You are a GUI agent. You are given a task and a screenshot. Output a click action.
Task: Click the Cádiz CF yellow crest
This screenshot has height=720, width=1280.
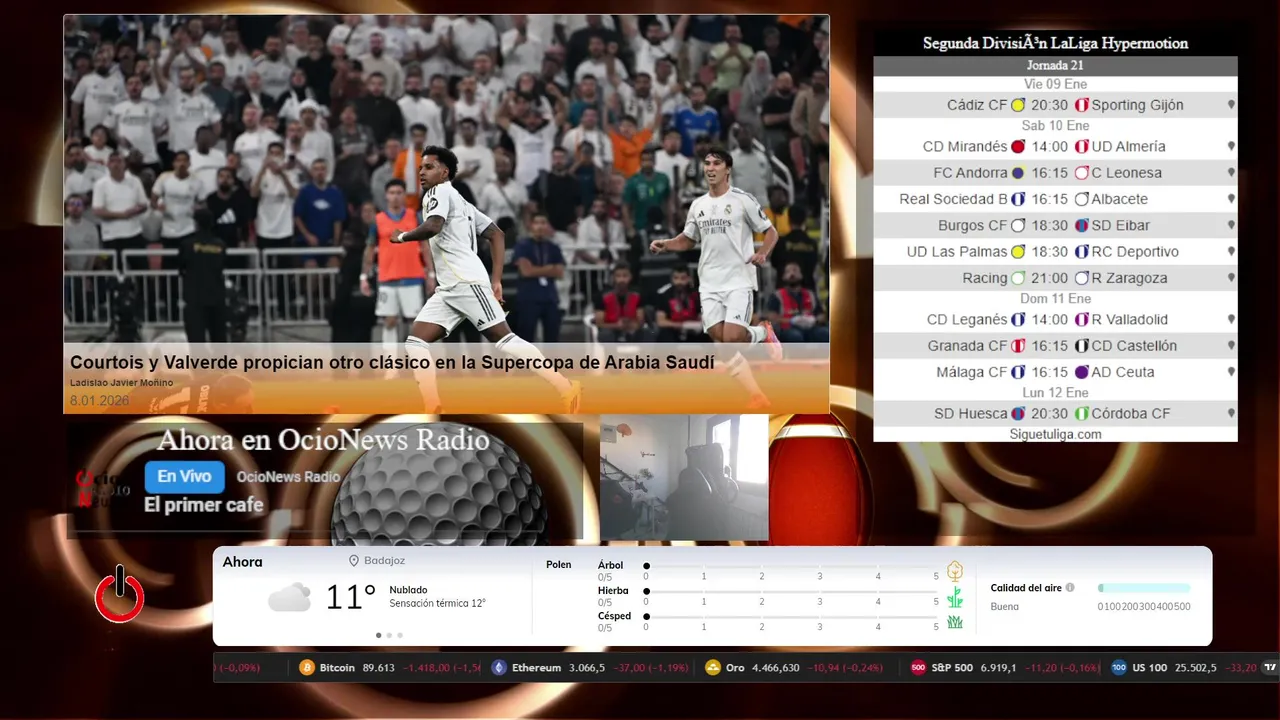1018,105
